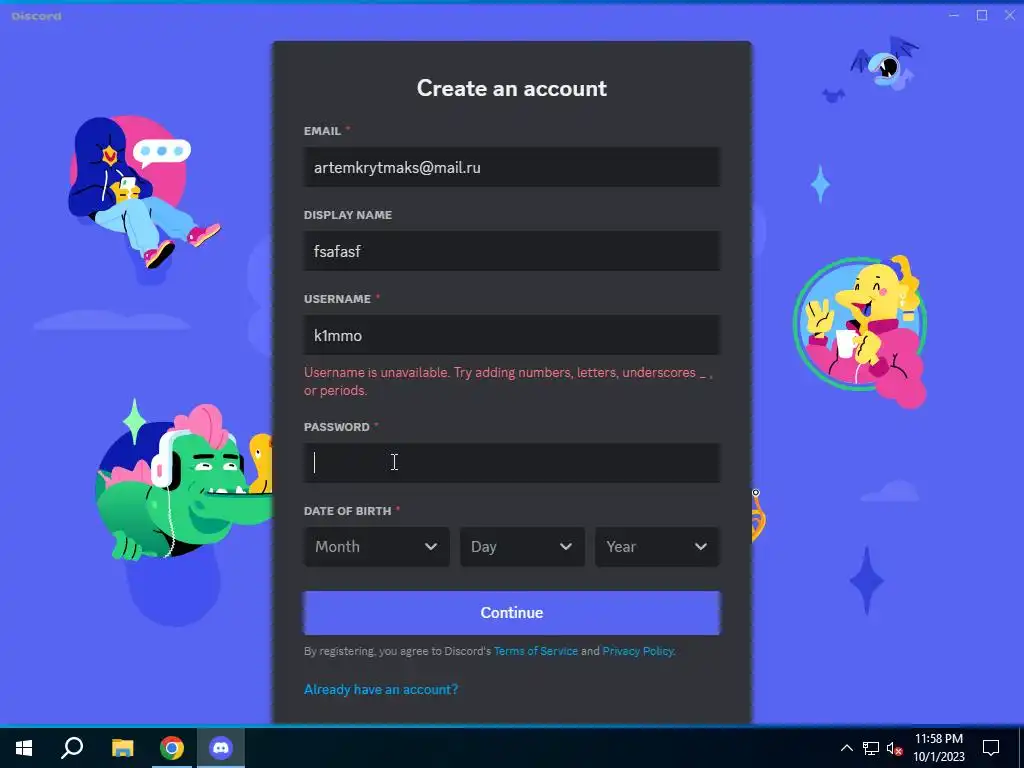Click the muted volume tray icon
This screenshot has height=768, width=1024.
click(x=895, y=748)
